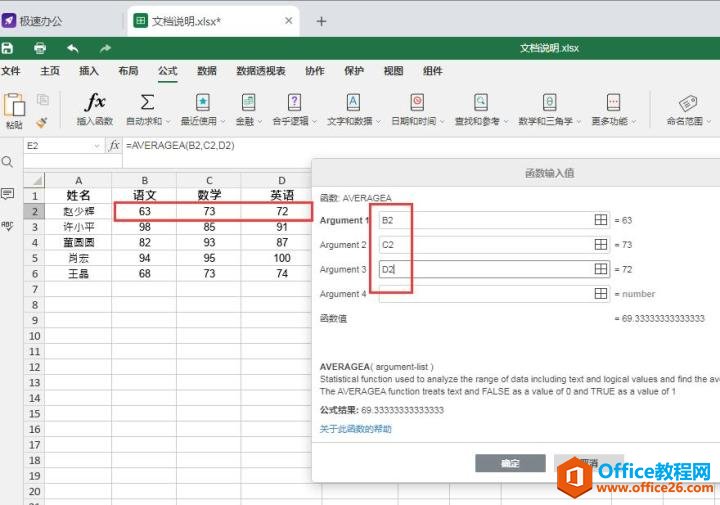Click the Argument 4 empty input field

(x=495, y=293)
